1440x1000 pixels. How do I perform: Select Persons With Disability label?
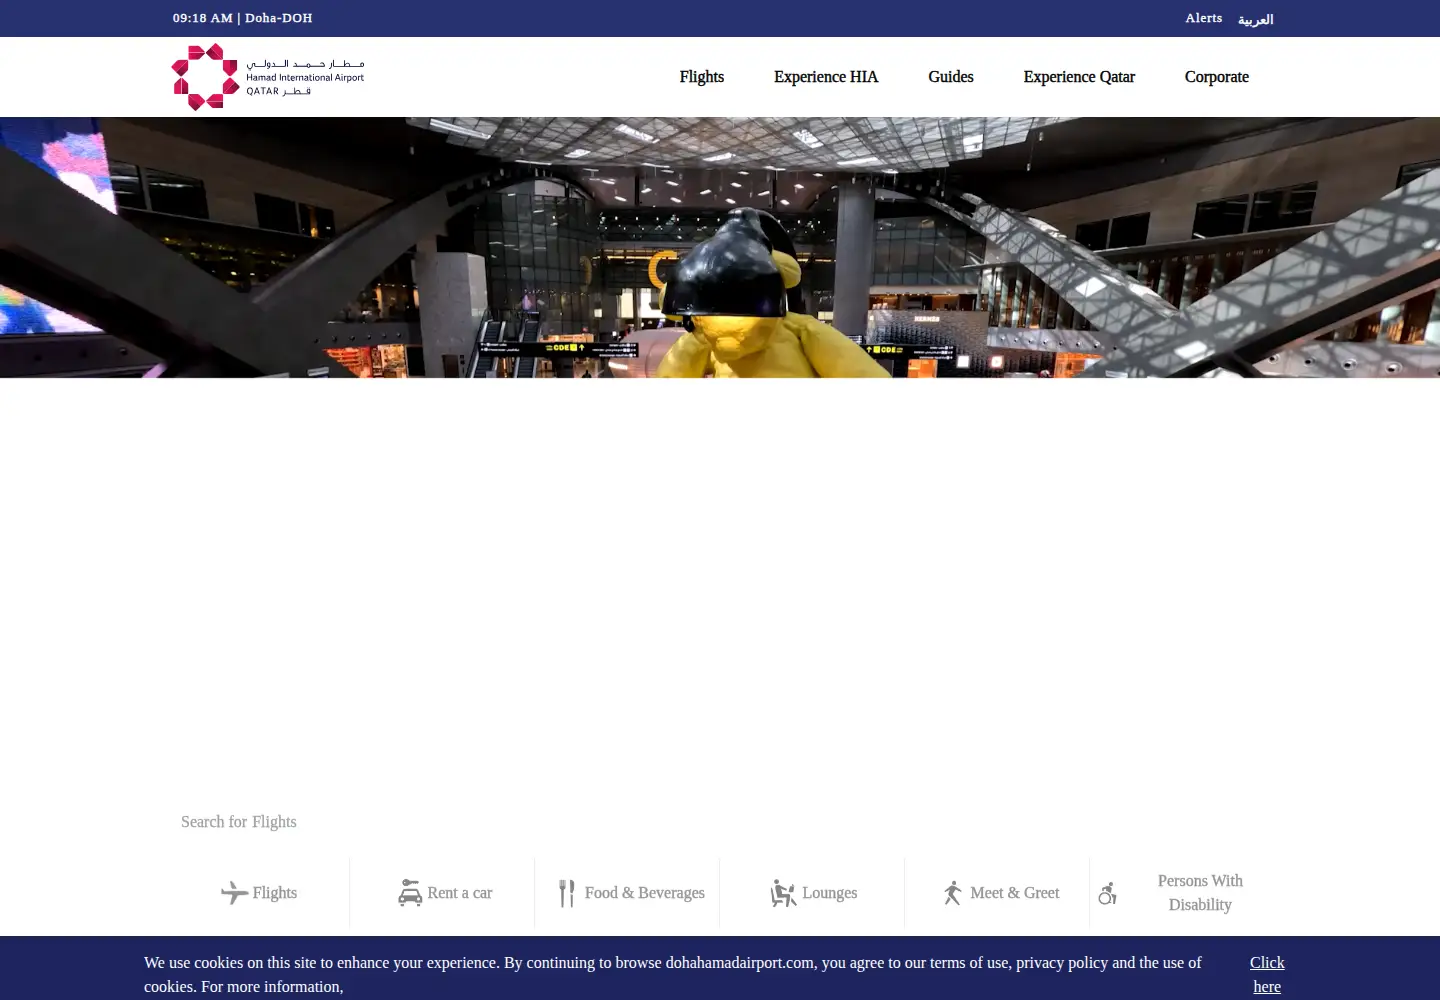[1200, 893]
